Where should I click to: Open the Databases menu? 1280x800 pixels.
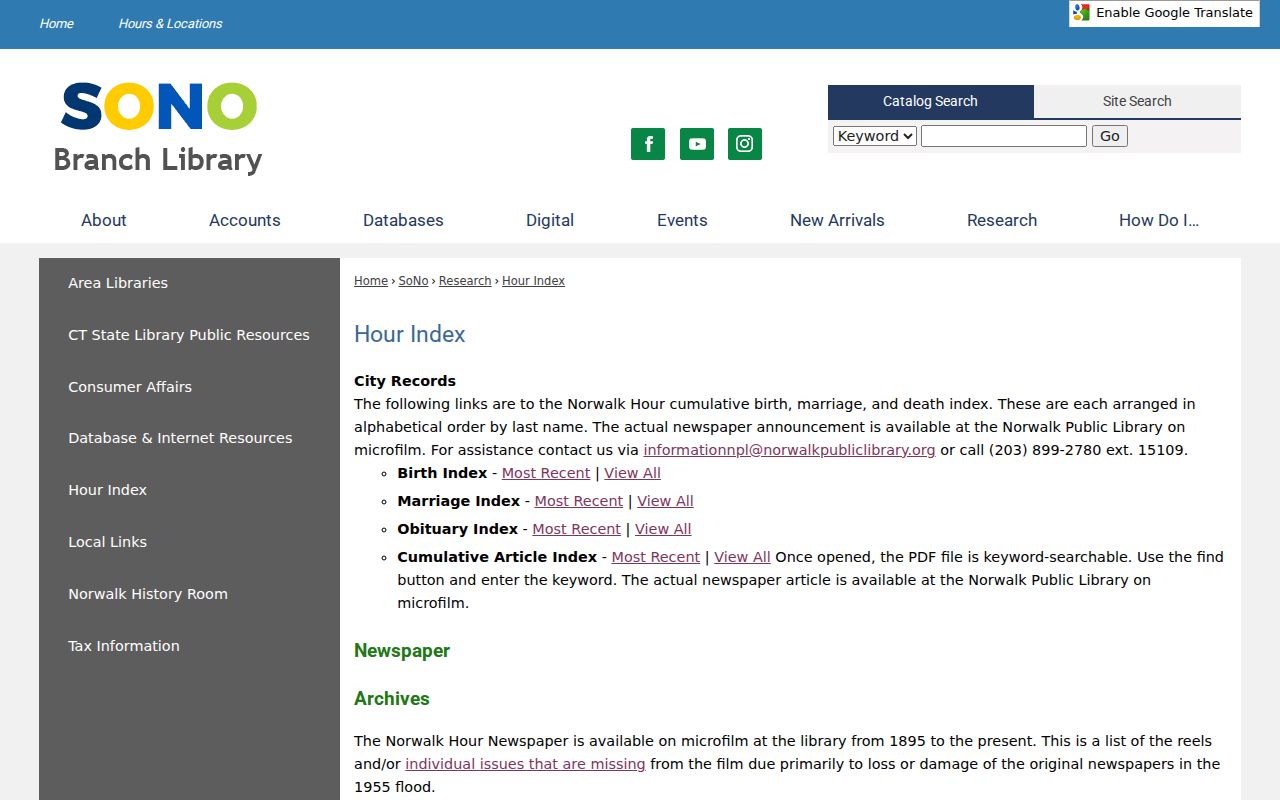pos(403,220)
